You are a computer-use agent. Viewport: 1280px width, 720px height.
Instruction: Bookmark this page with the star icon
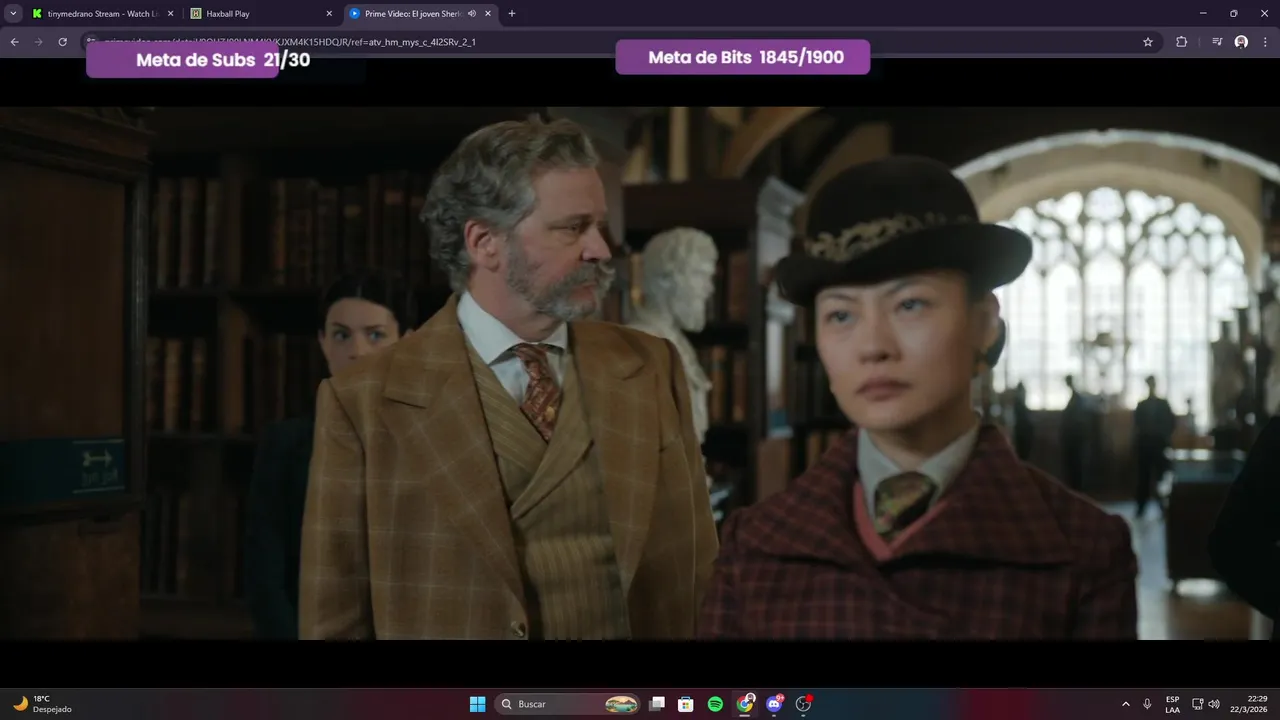(1148, 42)
